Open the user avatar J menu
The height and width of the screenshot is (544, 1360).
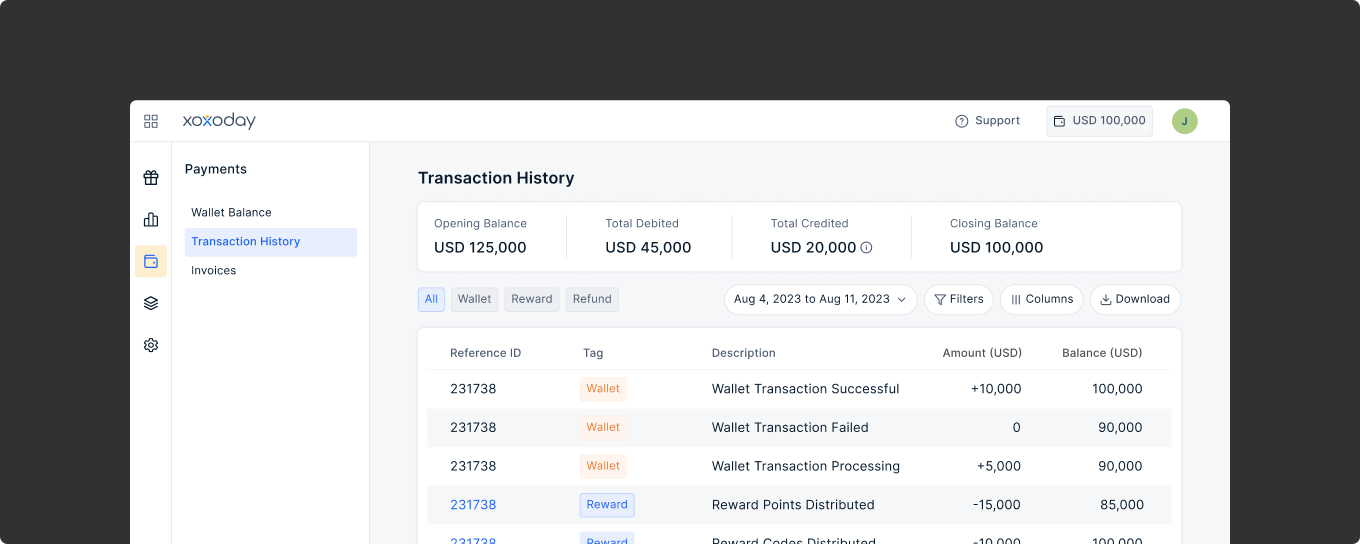click(x=1185, y=121)
